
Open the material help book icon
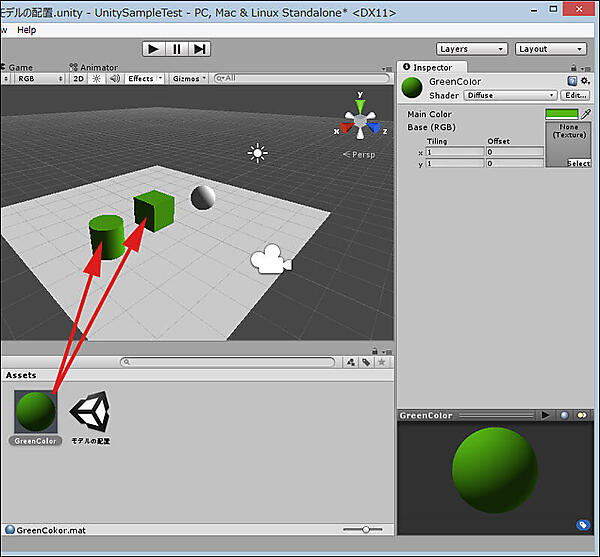[x=572, y=81]
